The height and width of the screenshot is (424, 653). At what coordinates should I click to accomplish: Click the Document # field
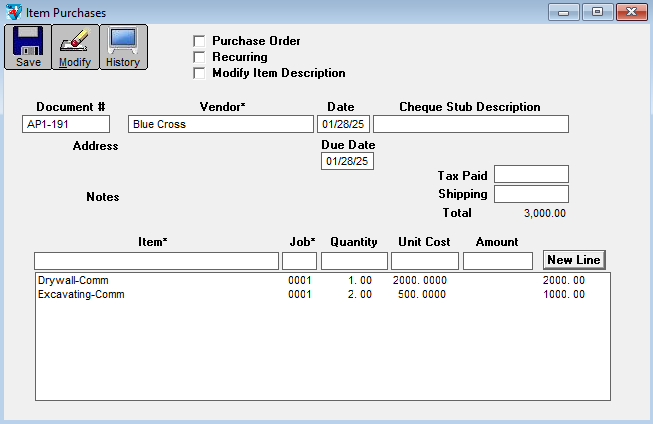pyautogui.click(x=66, y=124)
